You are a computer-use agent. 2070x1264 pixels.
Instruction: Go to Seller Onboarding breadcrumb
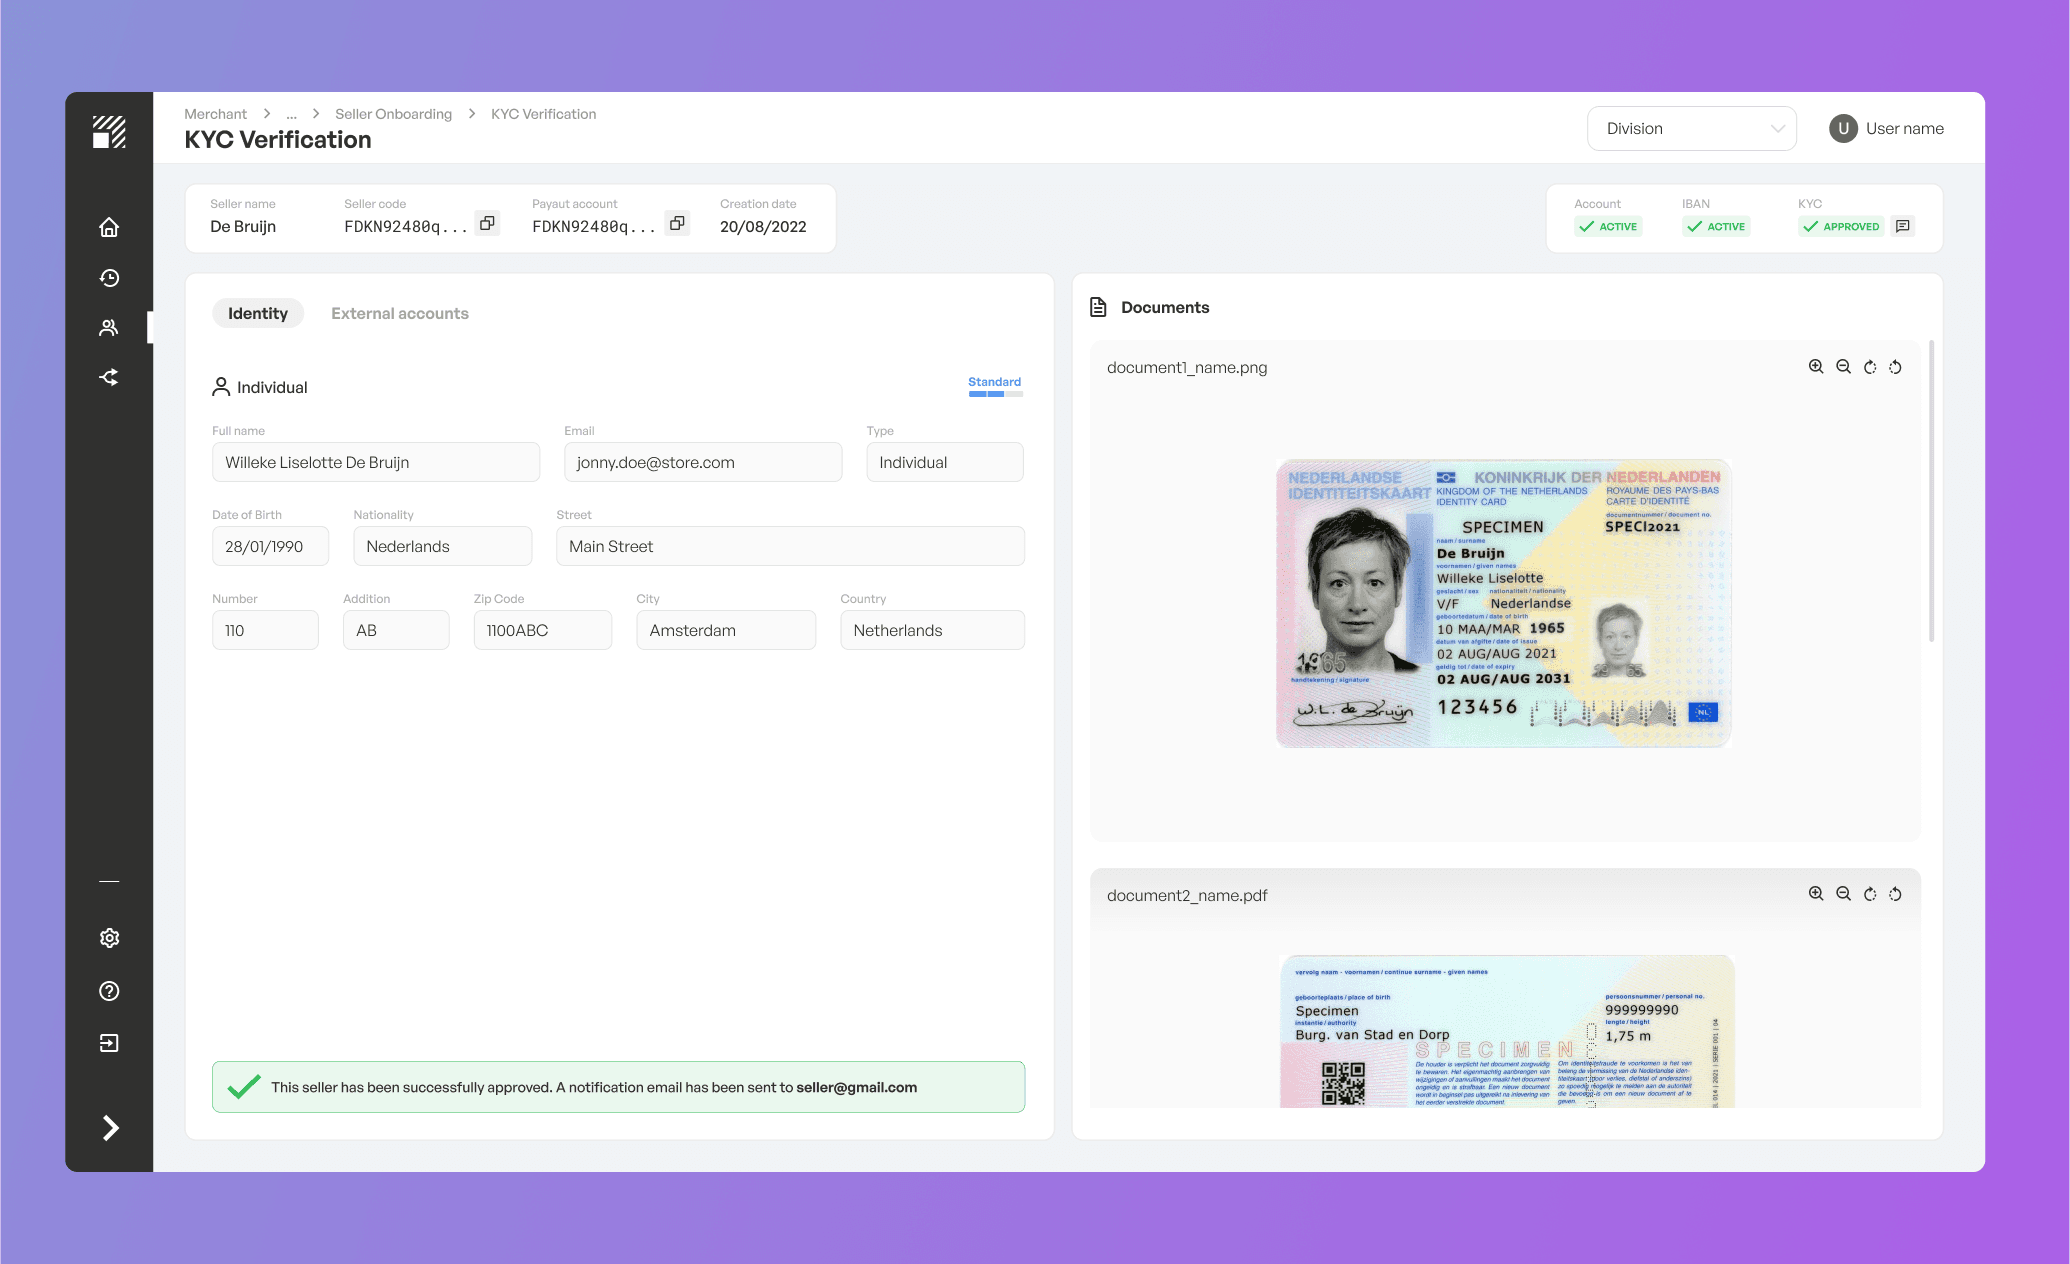[393, 114]
